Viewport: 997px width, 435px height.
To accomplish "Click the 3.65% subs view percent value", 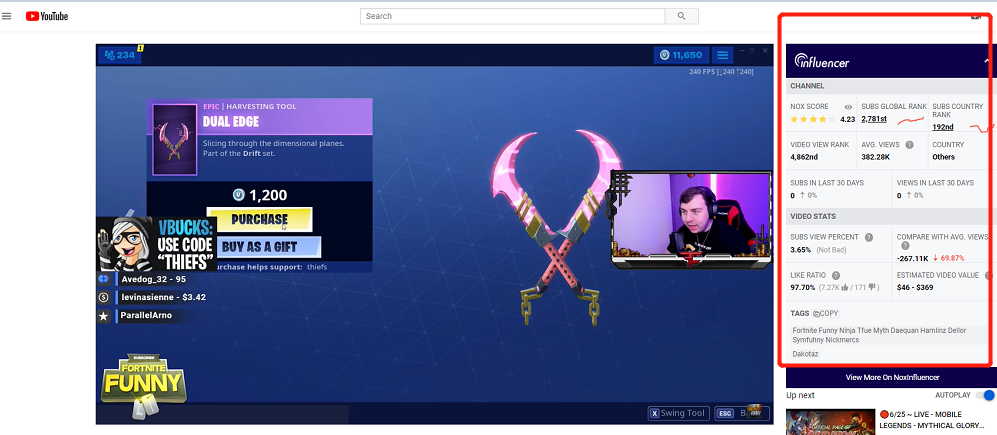I will pyautogui.click(x=801, y=250).
